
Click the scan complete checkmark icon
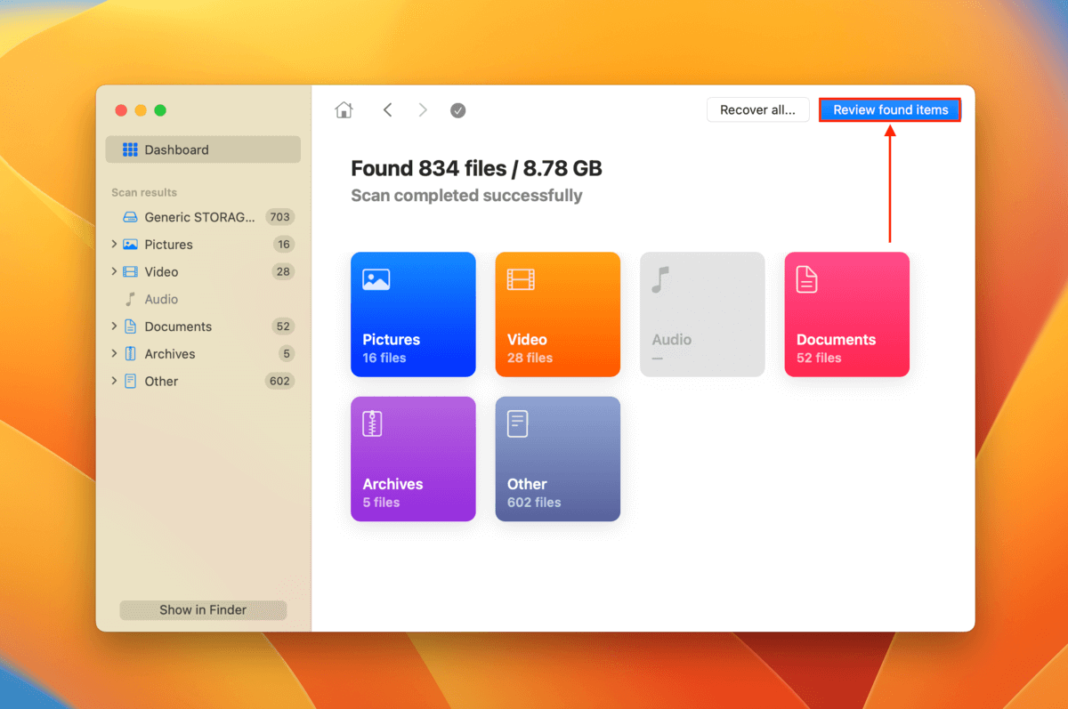[458, 111]
